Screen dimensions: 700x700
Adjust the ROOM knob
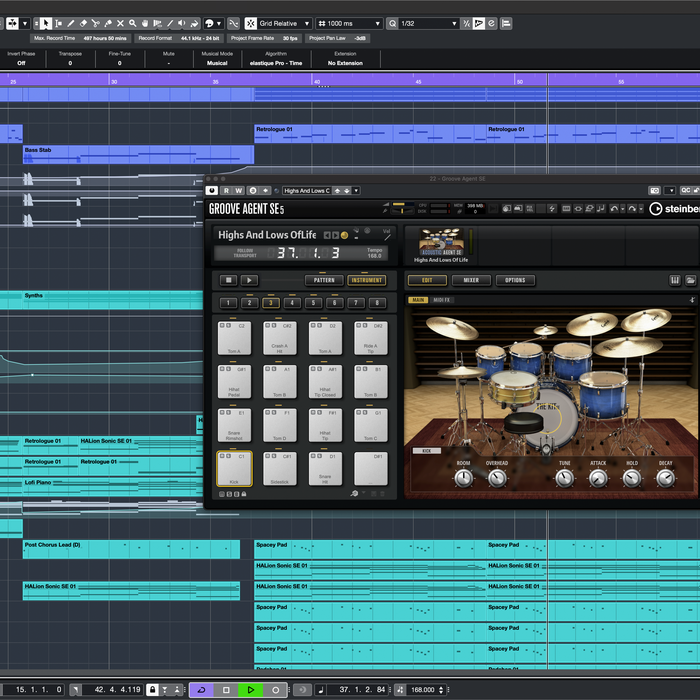(463, 479)
